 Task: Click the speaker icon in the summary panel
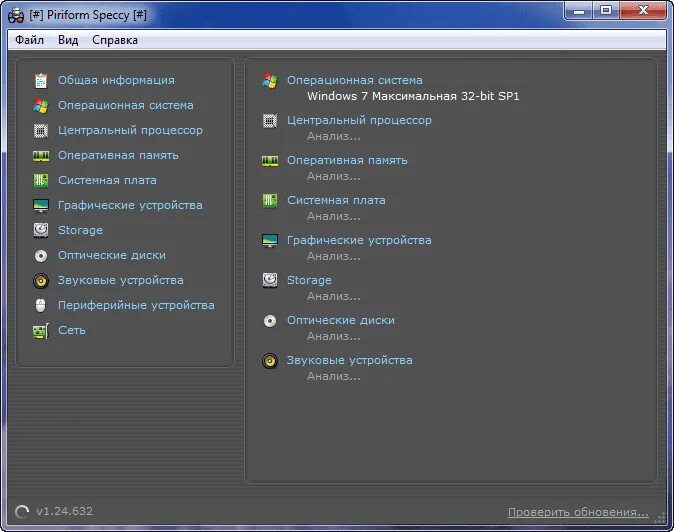click(270, 361)
